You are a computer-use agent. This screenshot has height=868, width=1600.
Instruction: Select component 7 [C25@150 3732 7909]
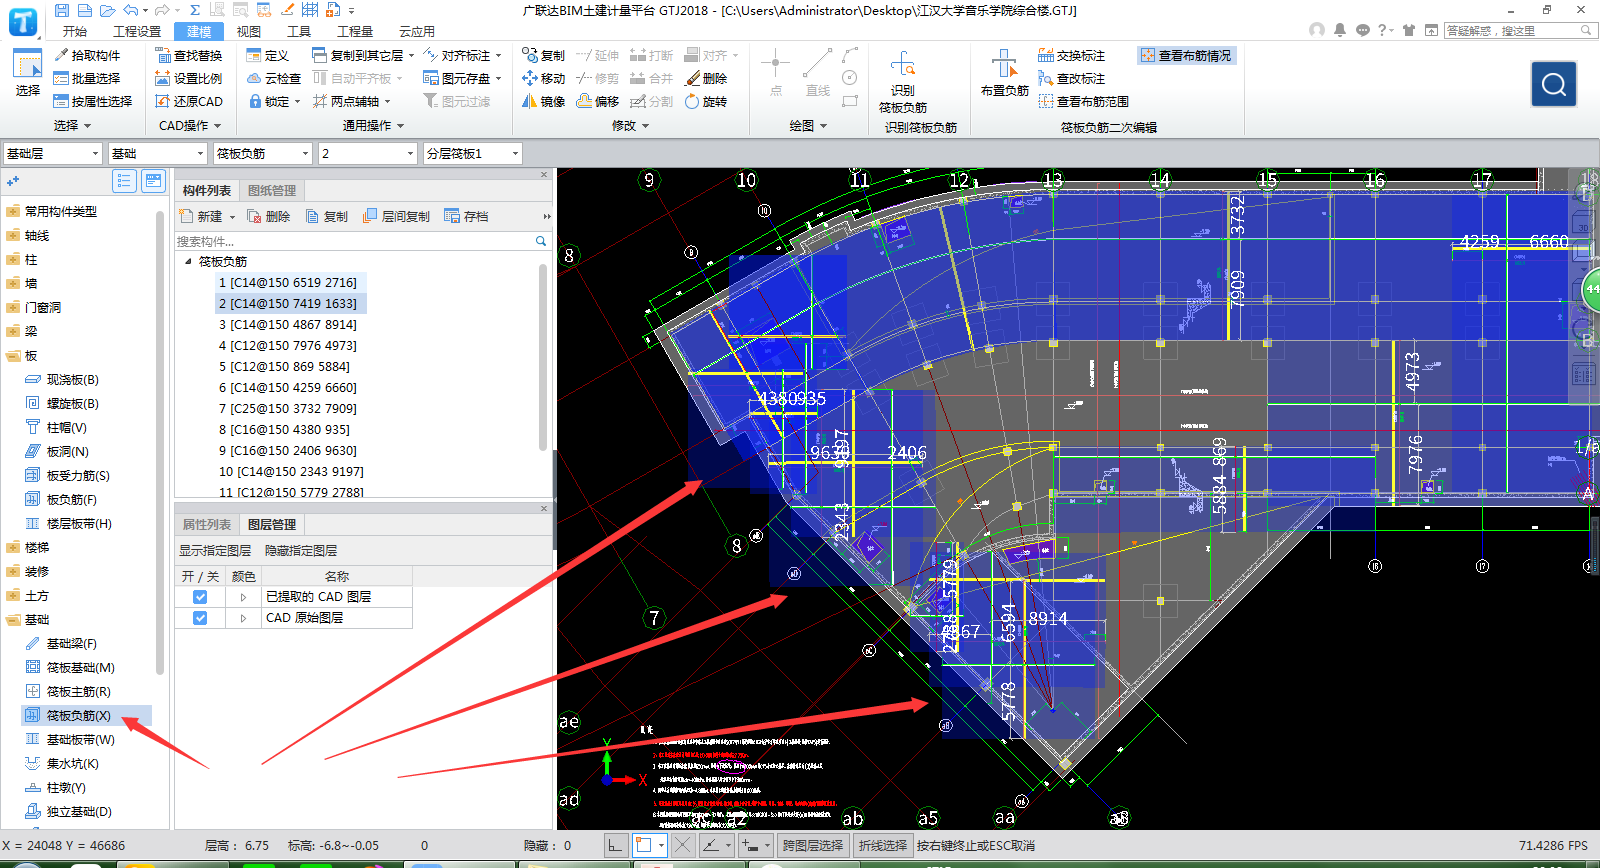coord(288,408)
